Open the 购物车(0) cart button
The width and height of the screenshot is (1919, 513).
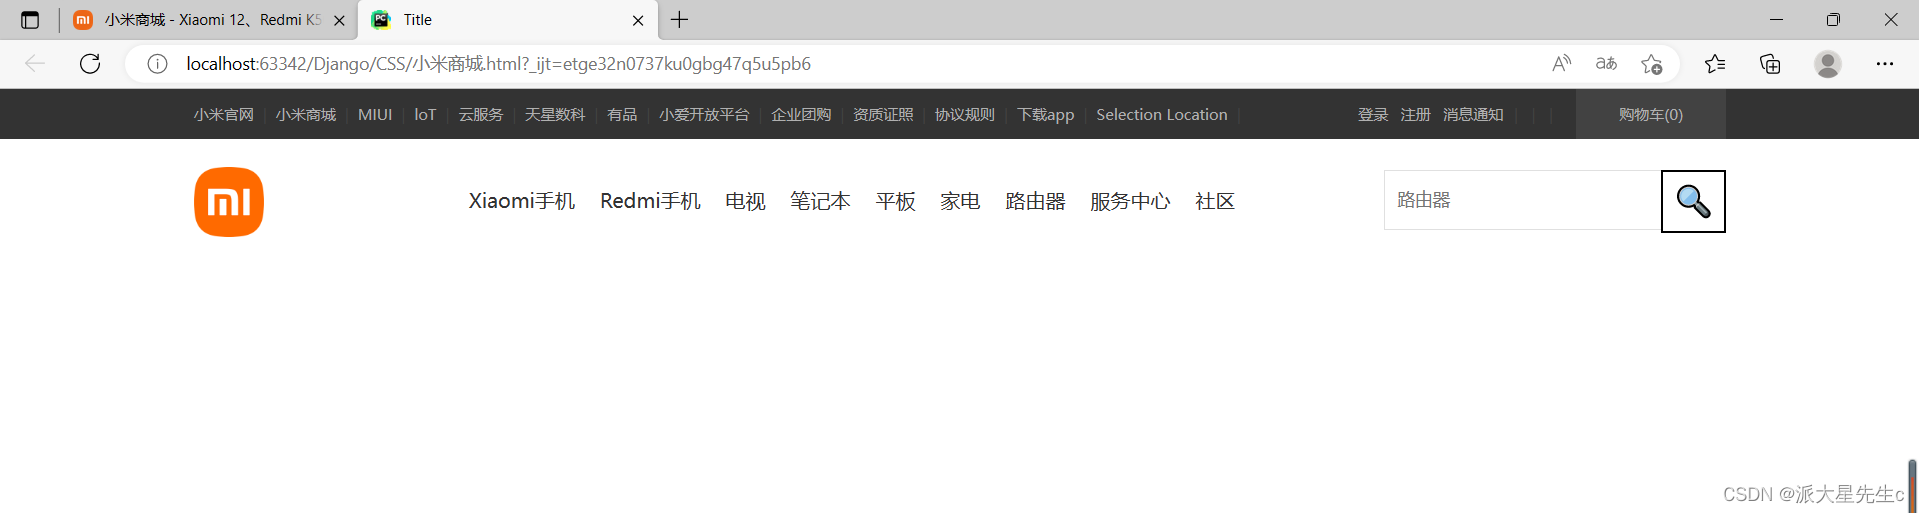coord(1651,114)
